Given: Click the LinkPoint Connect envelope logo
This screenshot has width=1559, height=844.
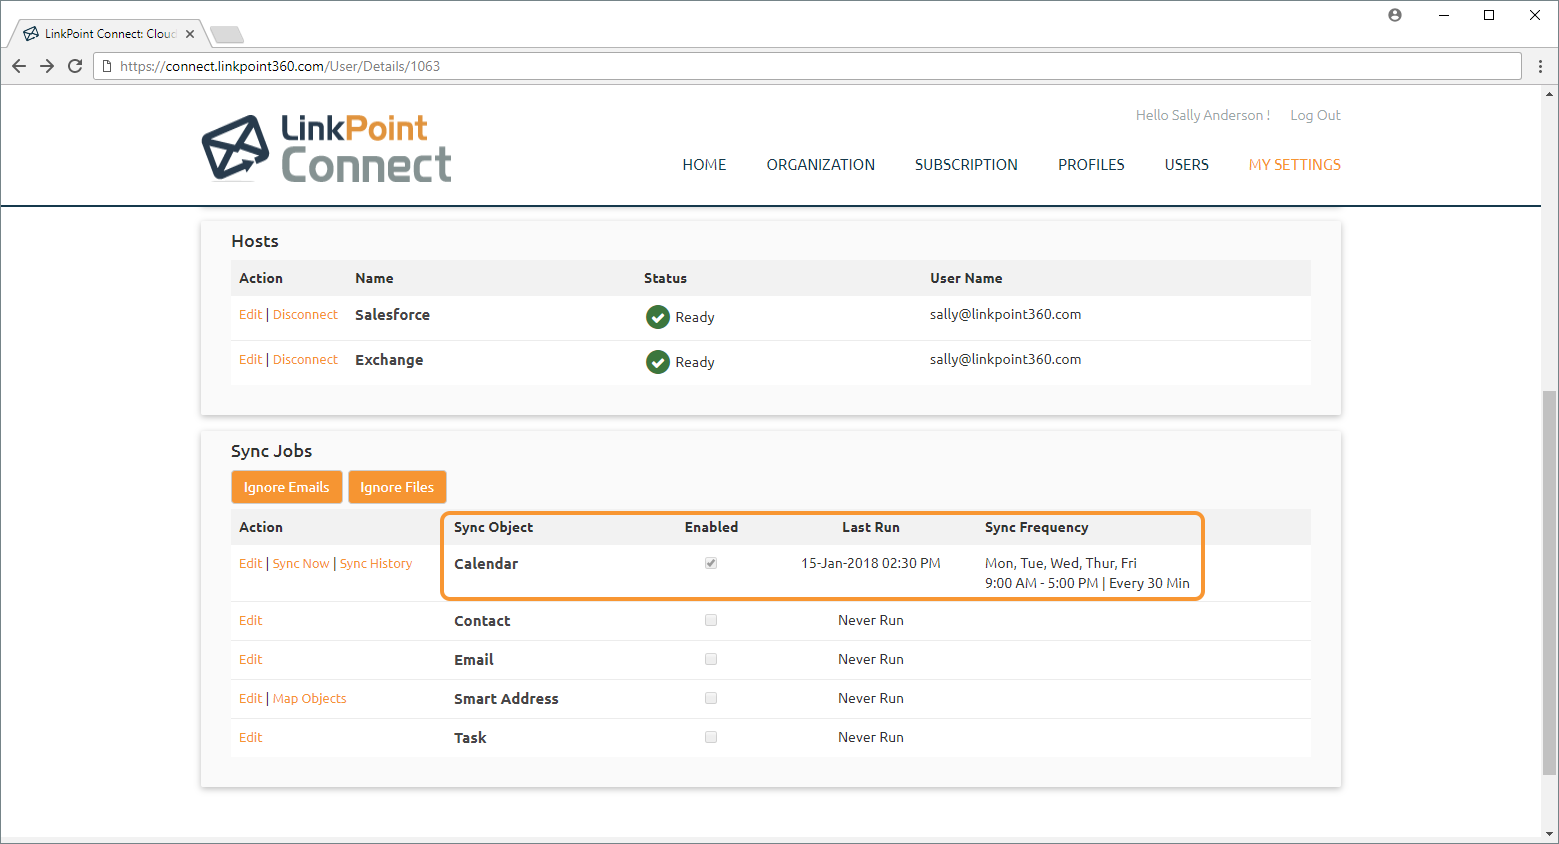Looking at the screenshot, I should [236, 148].
